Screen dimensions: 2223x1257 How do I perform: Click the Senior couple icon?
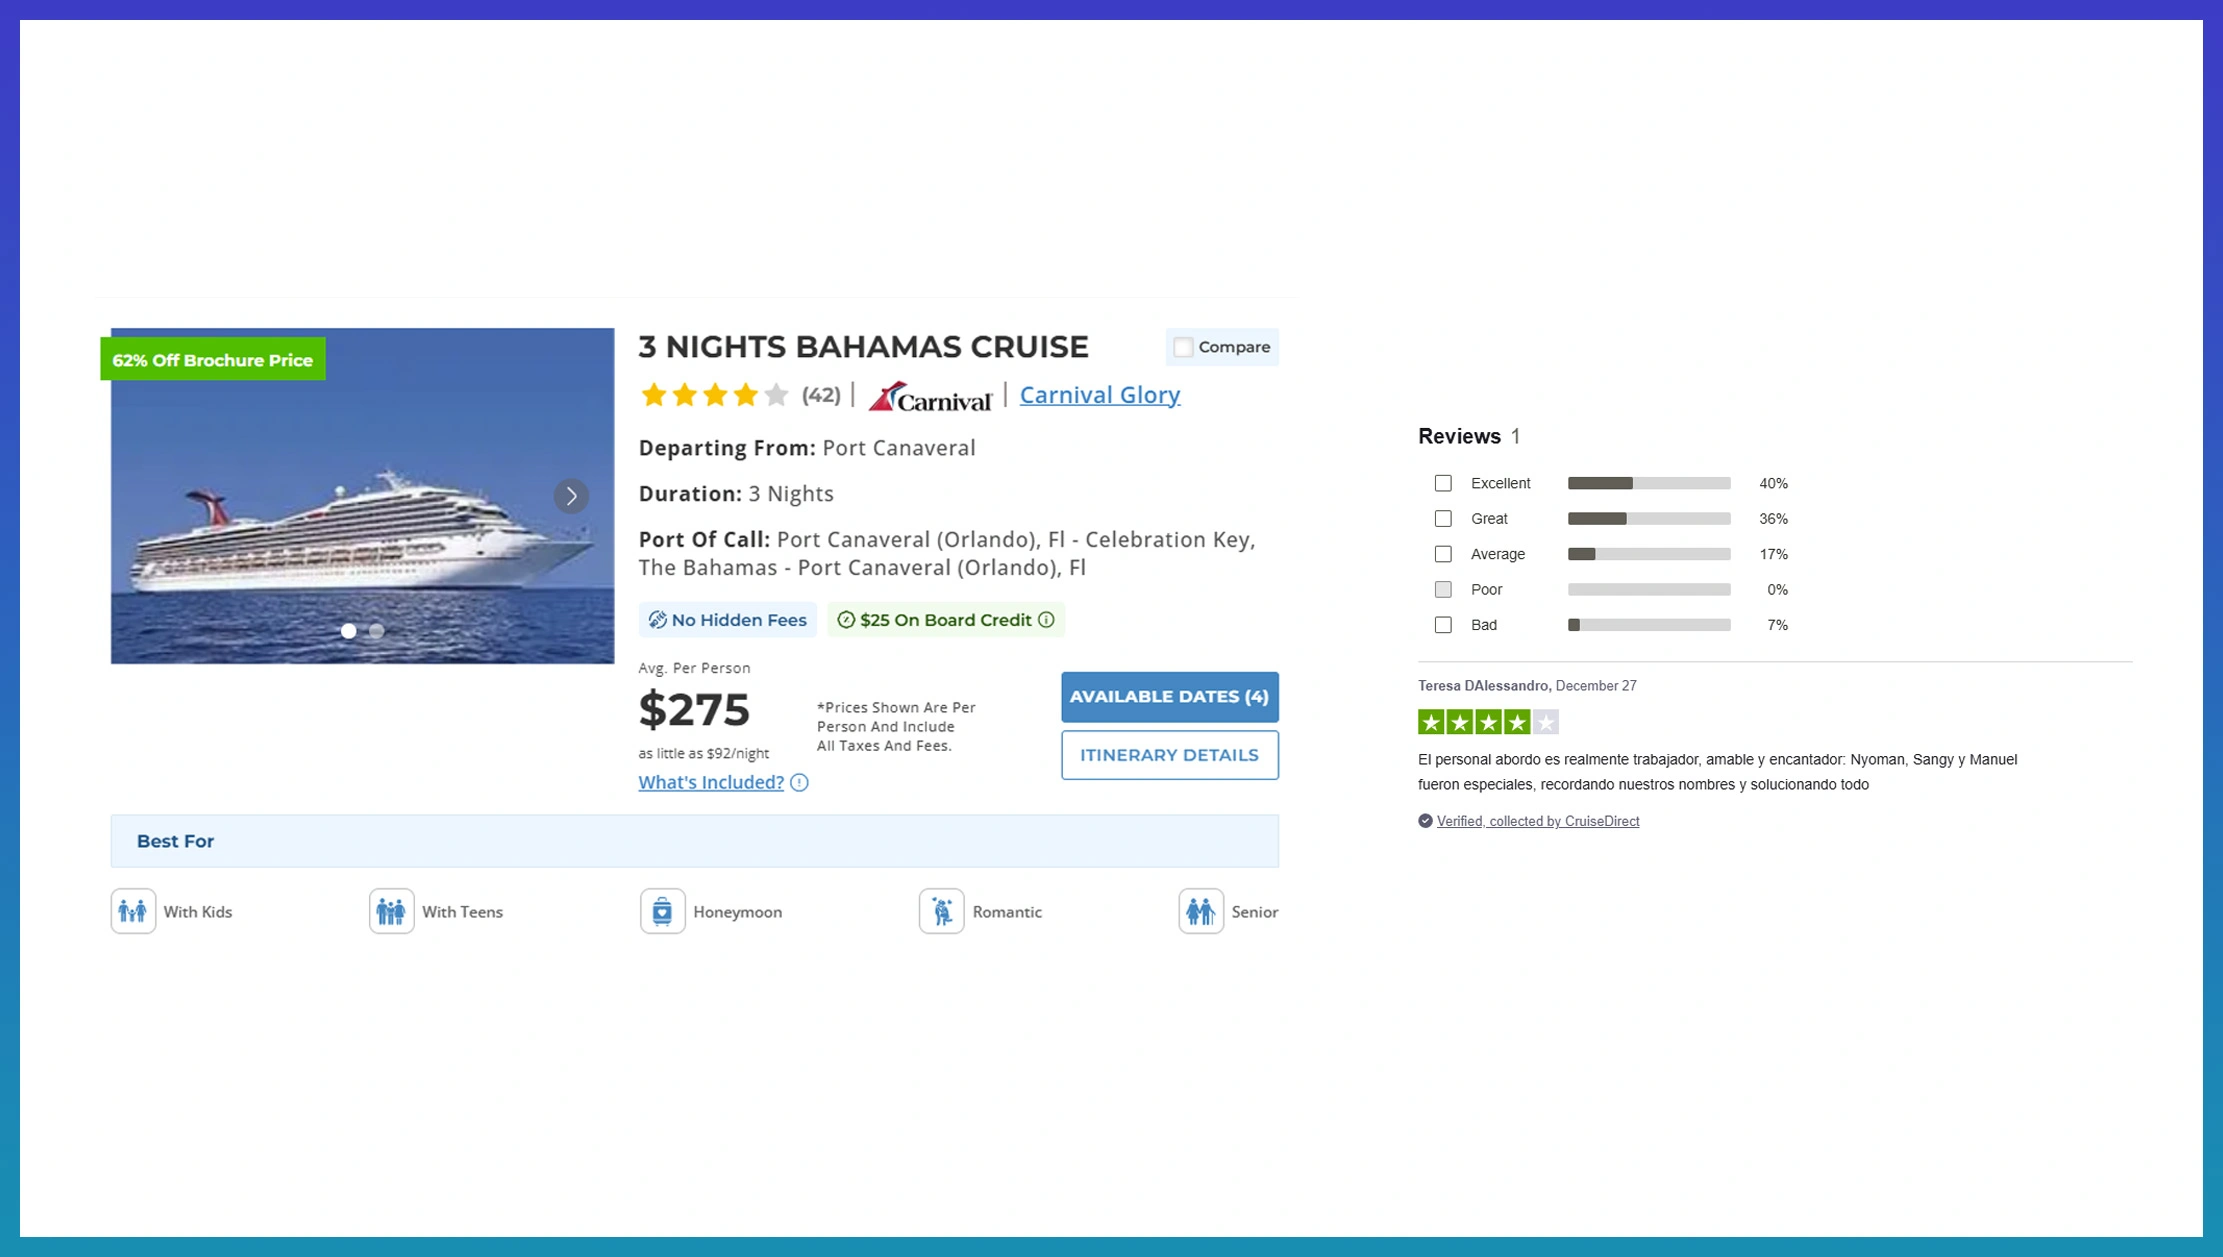pyautogui.click(x=1200, y=911)
